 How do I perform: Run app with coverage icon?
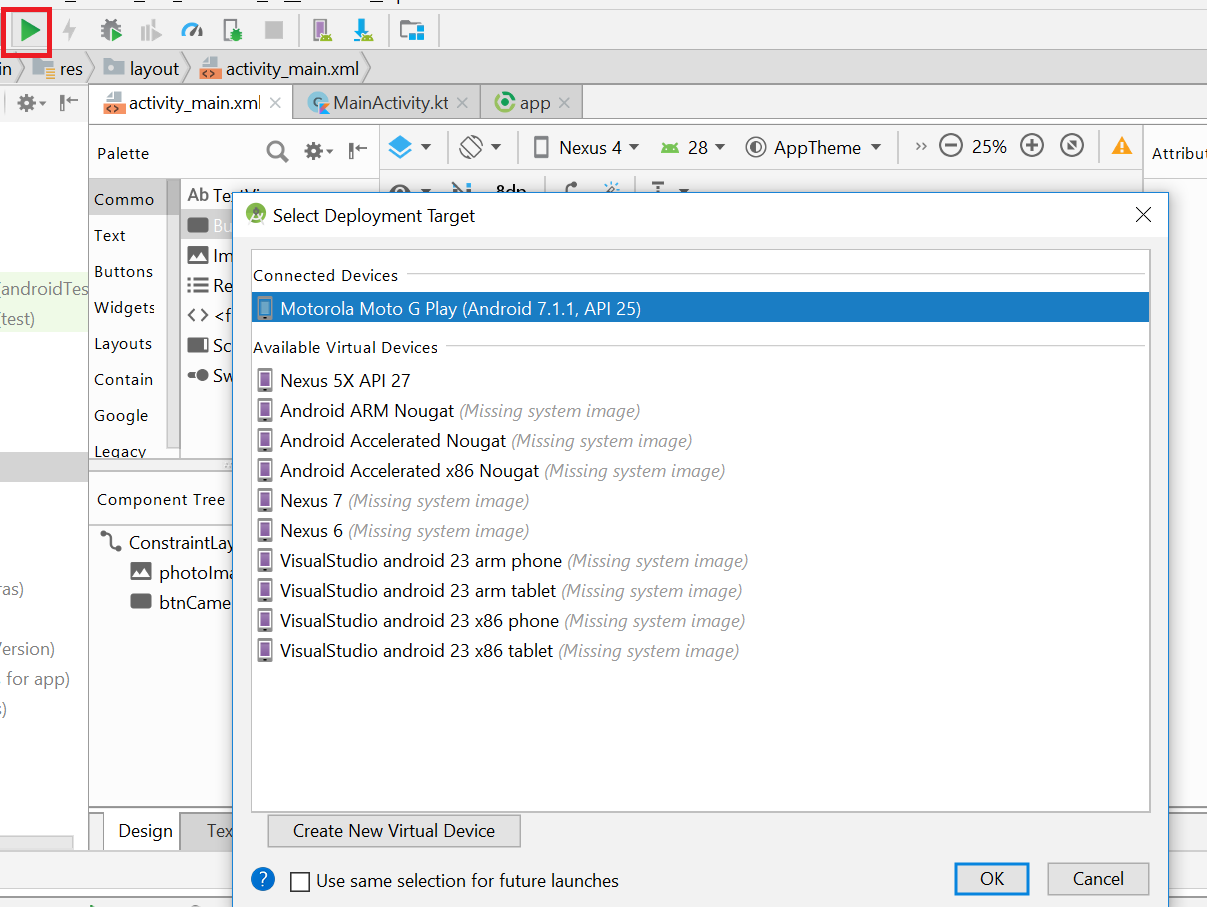(x=151, y=31)
